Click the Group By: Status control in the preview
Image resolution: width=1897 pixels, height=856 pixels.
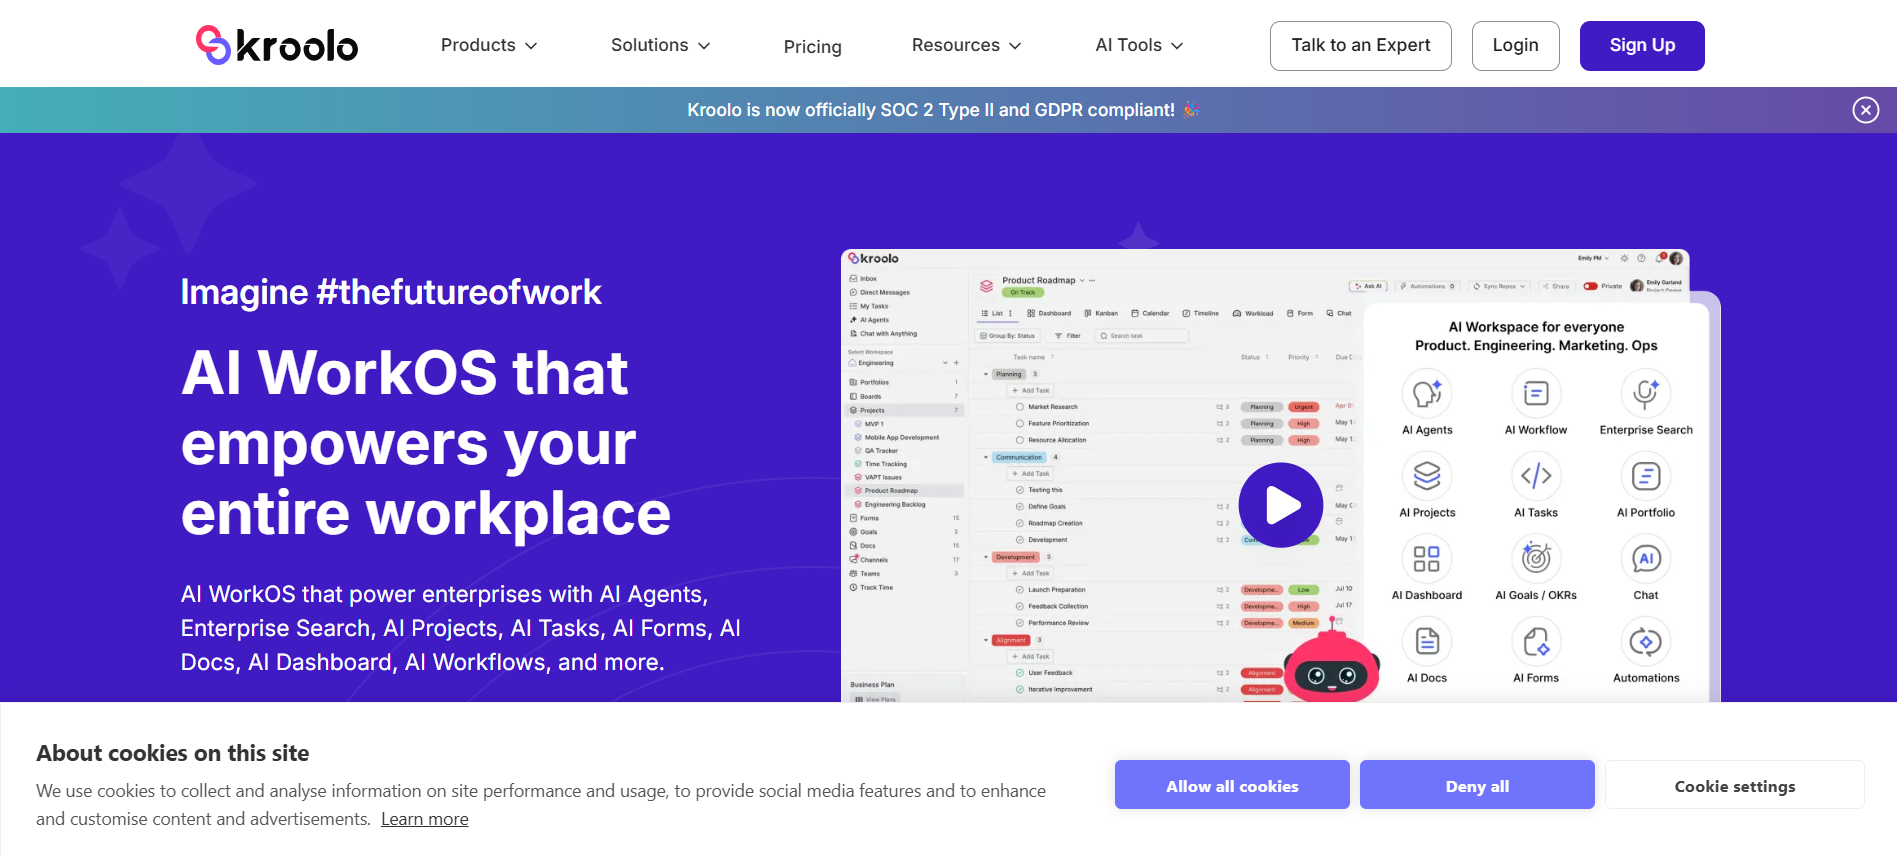pyautogui.click(x=1008, y=336)
